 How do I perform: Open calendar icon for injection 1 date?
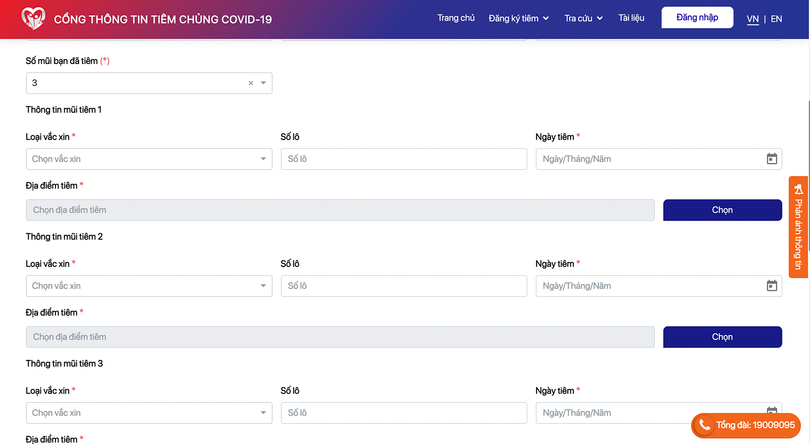point(771,159)
